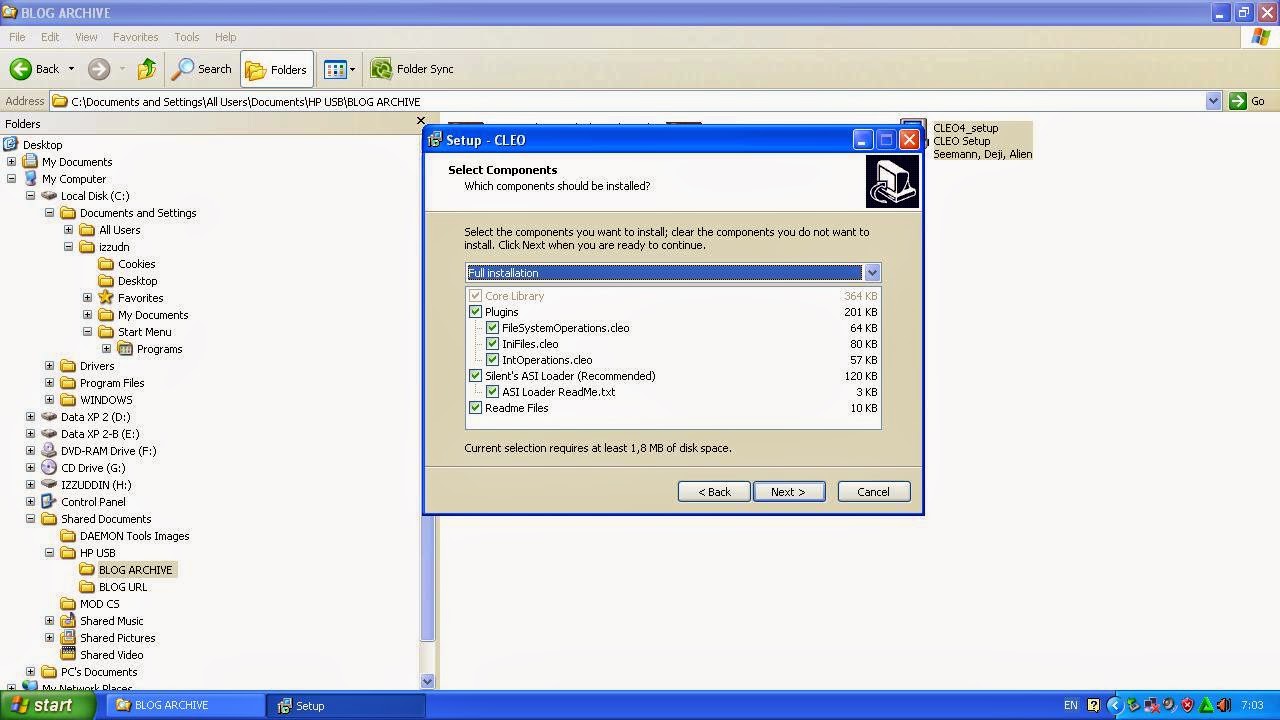This screenshot has height=720, width=1280.
Task: Open the Full installation dropdown
Action: (x=872, y=273)
